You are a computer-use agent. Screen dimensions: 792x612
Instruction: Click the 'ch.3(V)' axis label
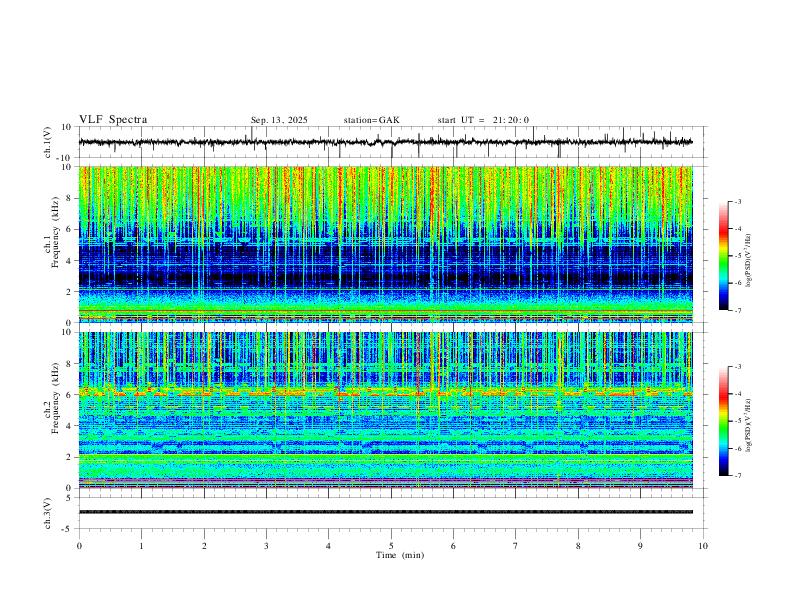(x=48, y=514)
